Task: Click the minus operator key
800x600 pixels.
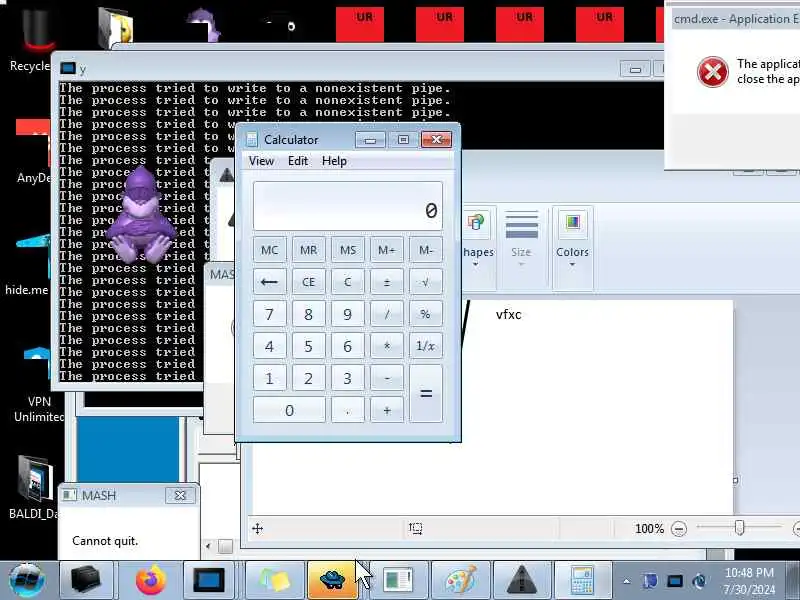Action: click(387, 378)
